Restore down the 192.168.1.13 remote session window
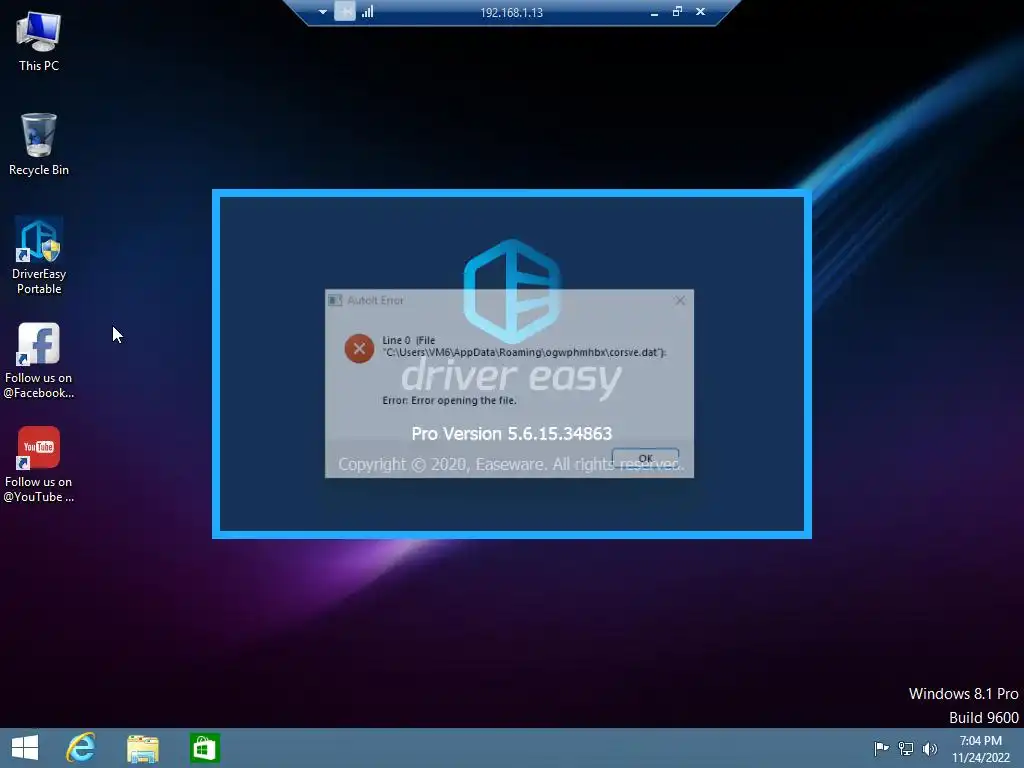1024x768 pixels. coord(677,12)
